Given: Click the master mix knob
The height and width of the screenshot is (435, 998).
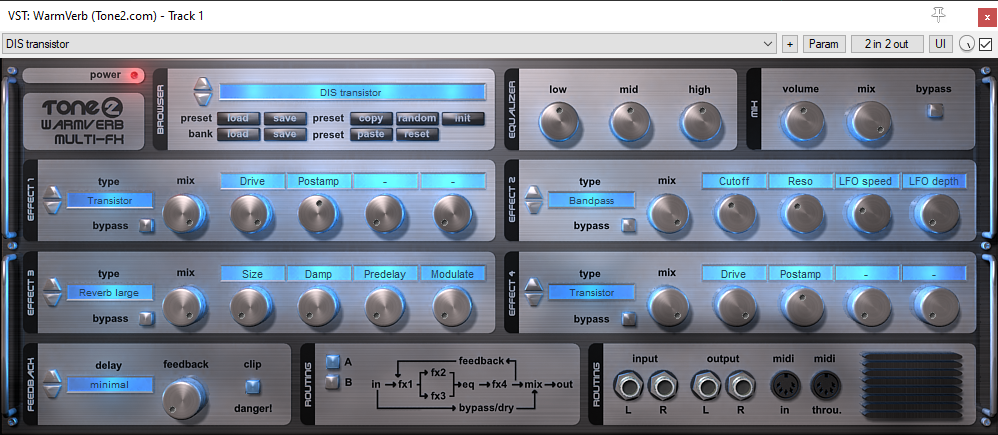Looking at the screenshot, I should [x=872, y=120].
